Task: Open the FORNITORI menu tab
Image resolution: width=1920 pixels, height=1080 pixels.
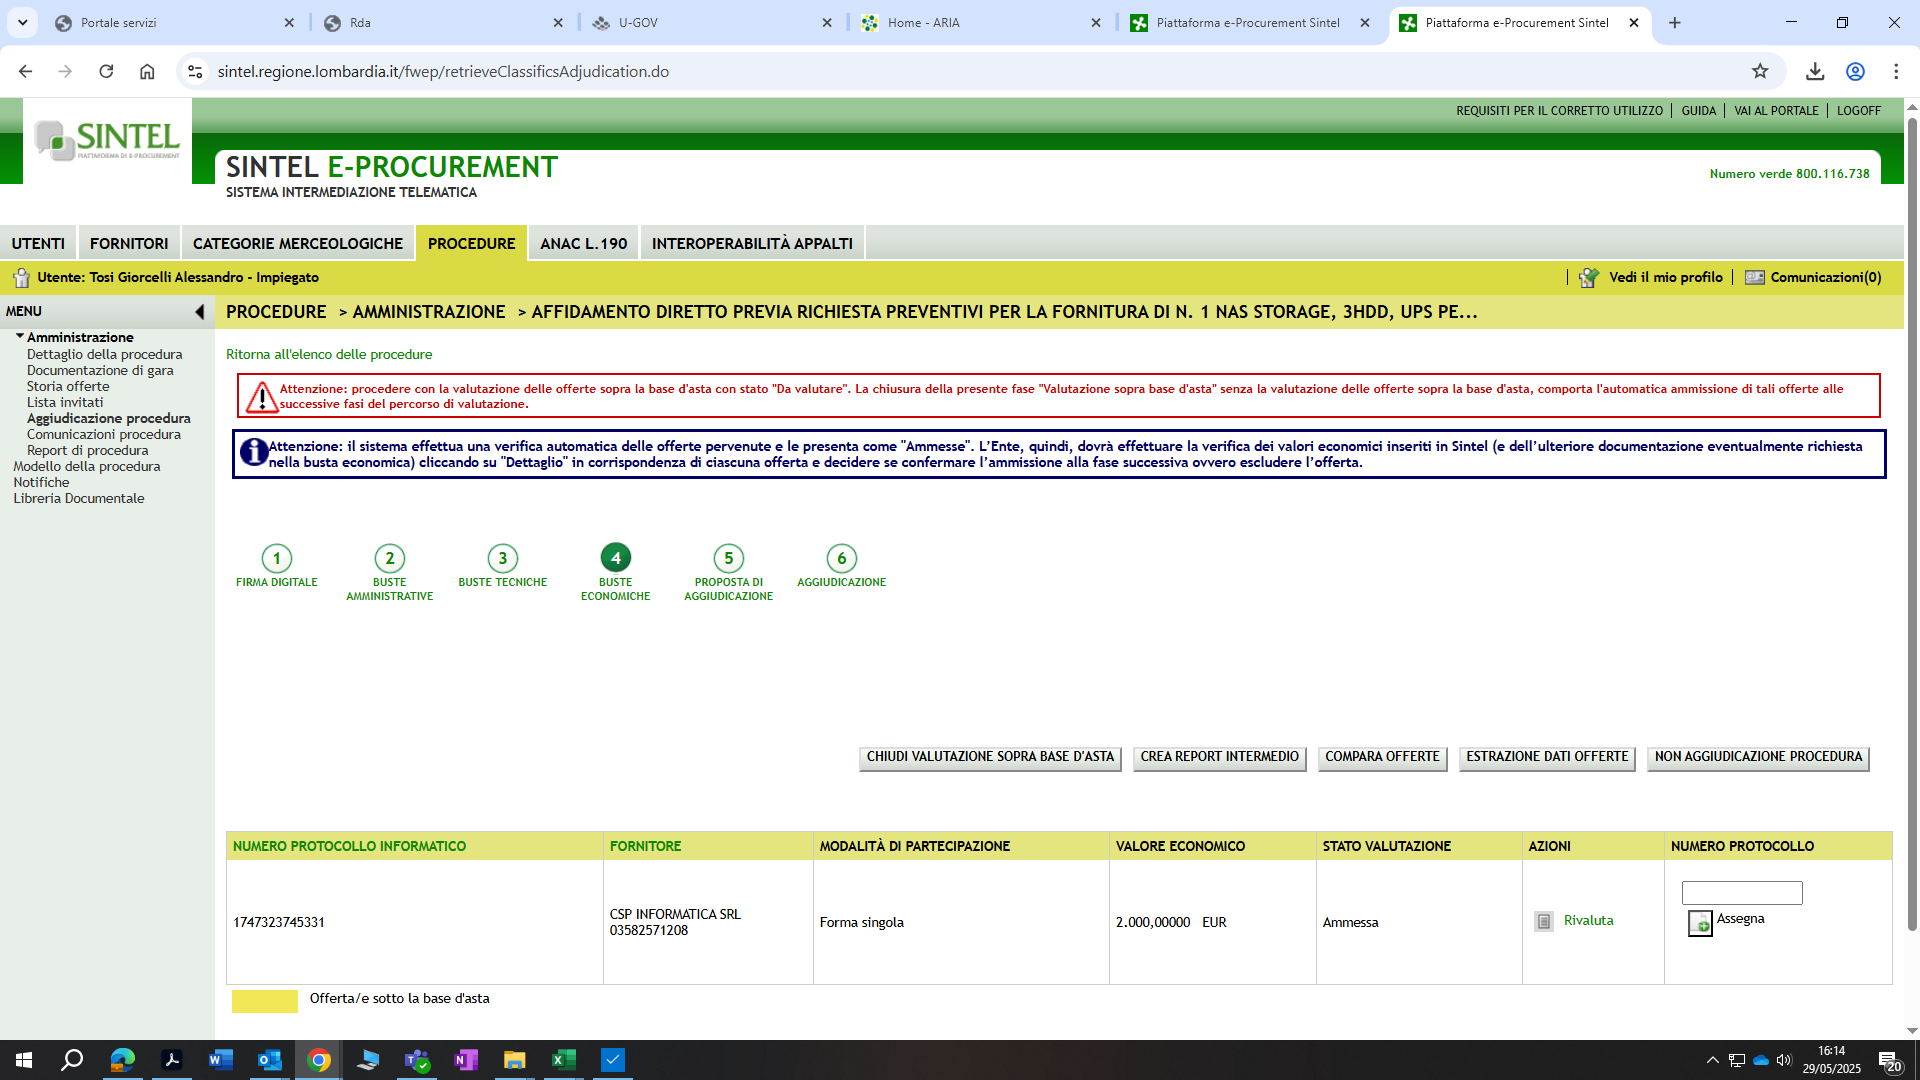Action: click(129, 243)
